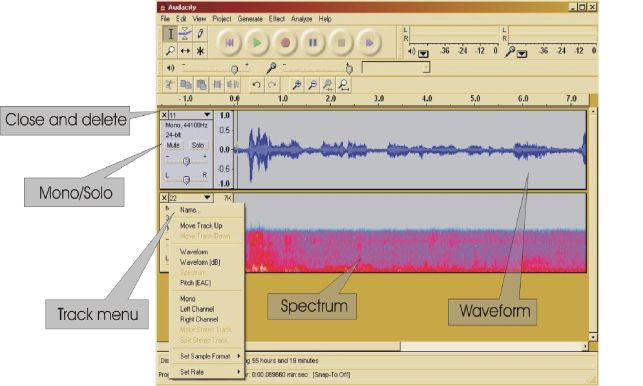Open the first track's dropdown menu arrow
The width and height of the screenshot is (643, 386).
pyautogui.click(x=207, y=115)
